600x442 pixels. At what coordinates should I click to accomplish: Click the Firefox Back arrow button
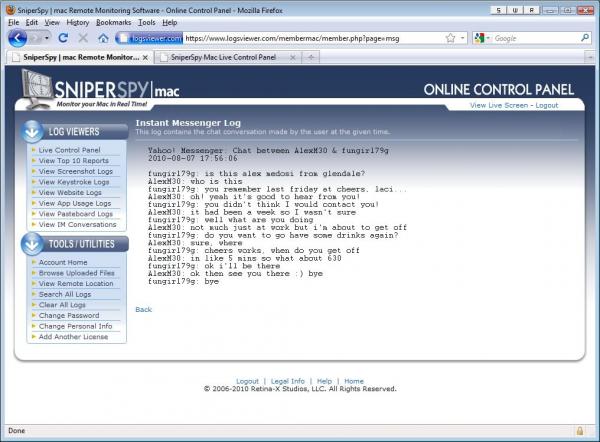pyautogui.click(x=17, y=38)
